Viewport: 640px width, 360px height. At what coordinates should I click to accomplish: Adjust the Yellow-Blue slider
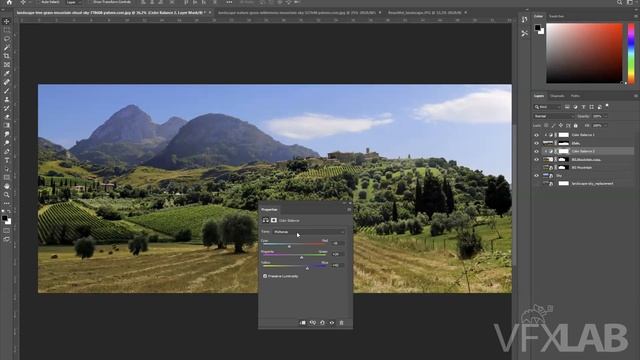(307, 268)
